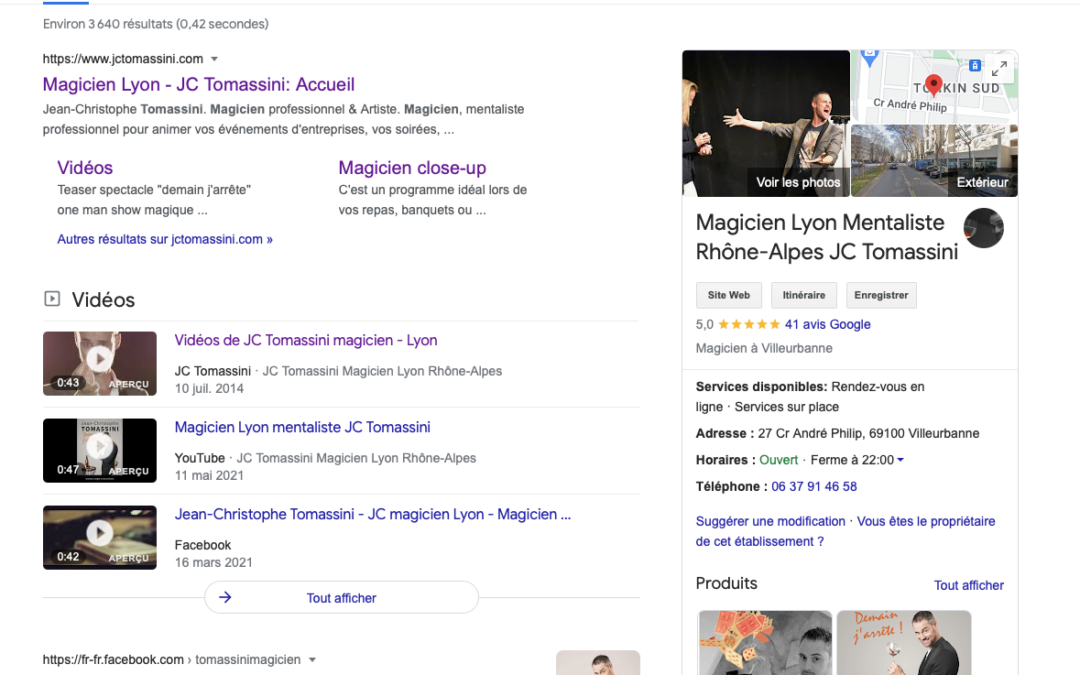This screenshot has width=1080, height=675.
Task: Click the Site Web button
Action: 728,295
